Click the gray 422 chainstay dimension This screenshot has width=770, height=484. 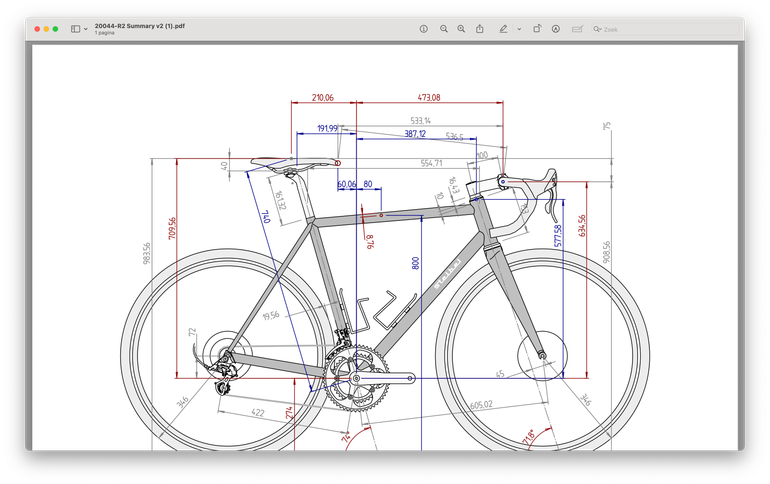click(258, 412)
